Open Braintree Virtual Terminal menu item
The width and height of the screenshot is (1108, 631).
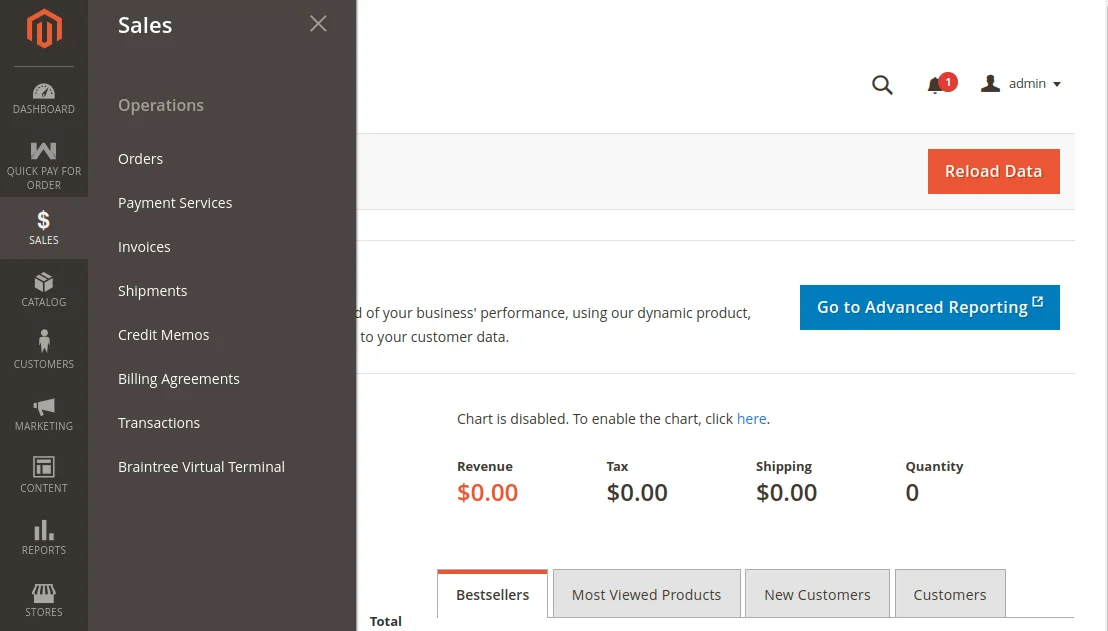(x=201, y=467)
